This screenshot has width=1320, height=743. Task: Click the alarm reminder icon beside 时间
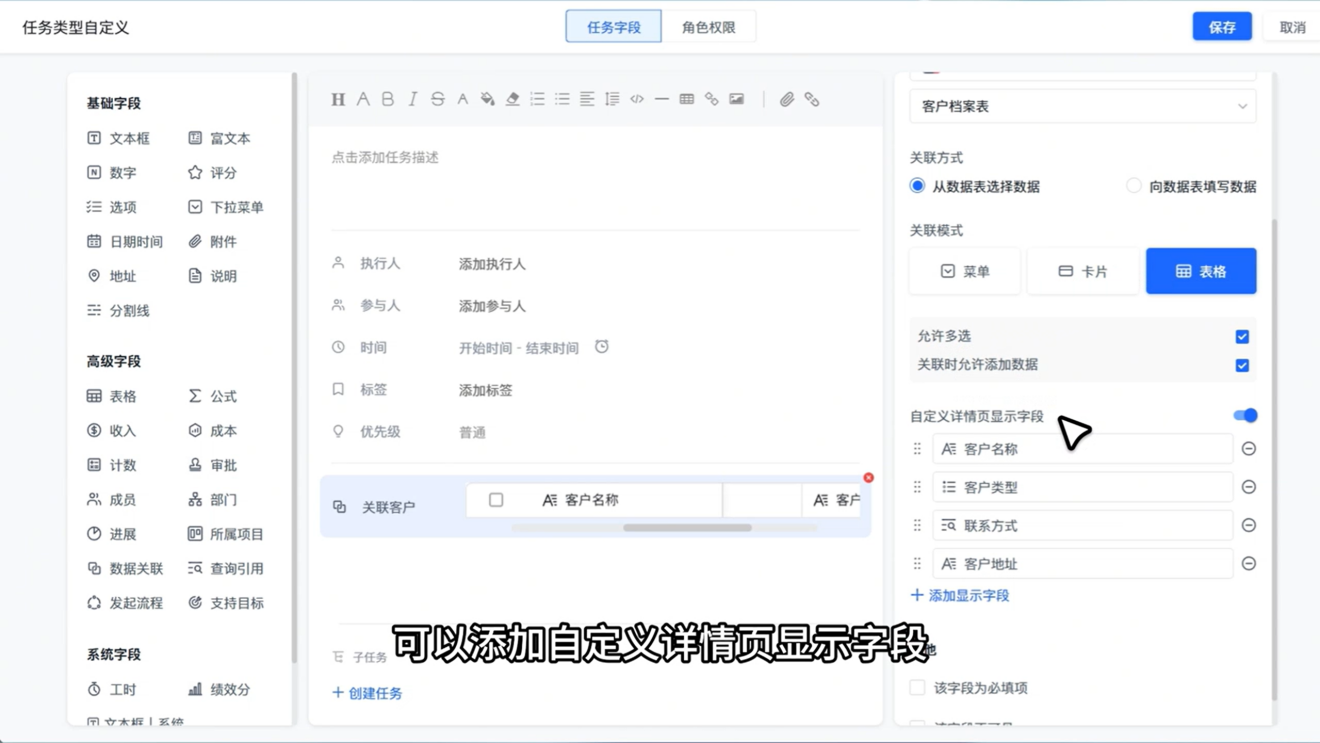click(602, 347)
